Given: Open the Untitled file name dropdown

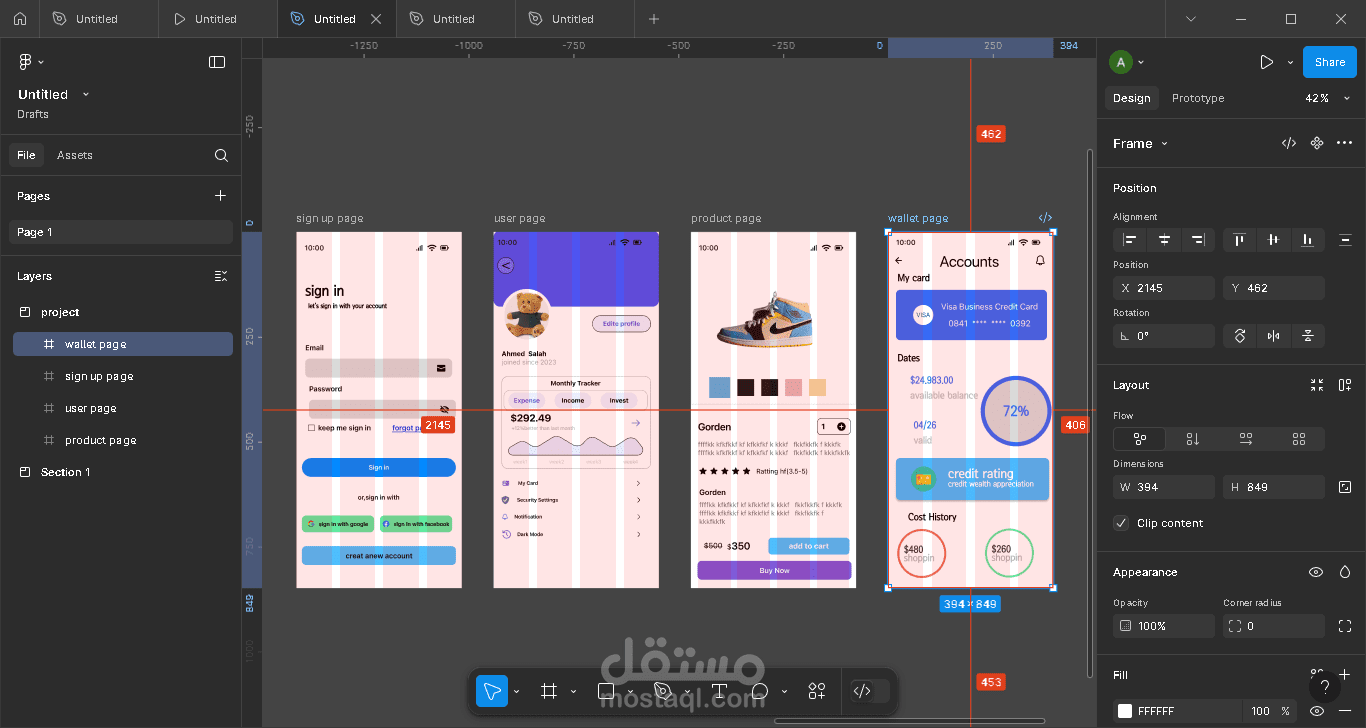Looking at the screenshot, I should pyautogui.click(x=85, y=94).
